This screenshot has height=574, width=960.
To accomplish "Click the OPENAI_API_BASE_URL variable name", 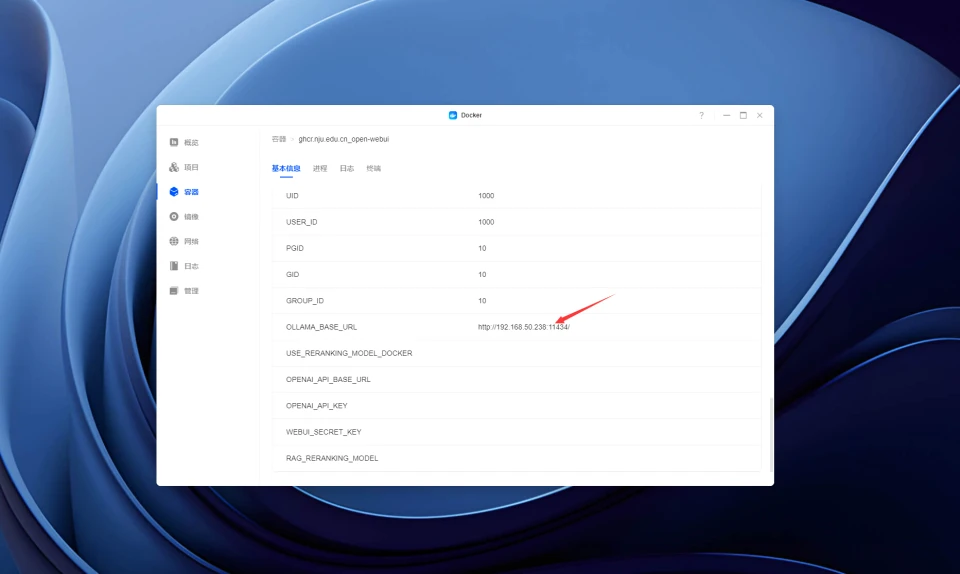I will [x=328, y=380].
